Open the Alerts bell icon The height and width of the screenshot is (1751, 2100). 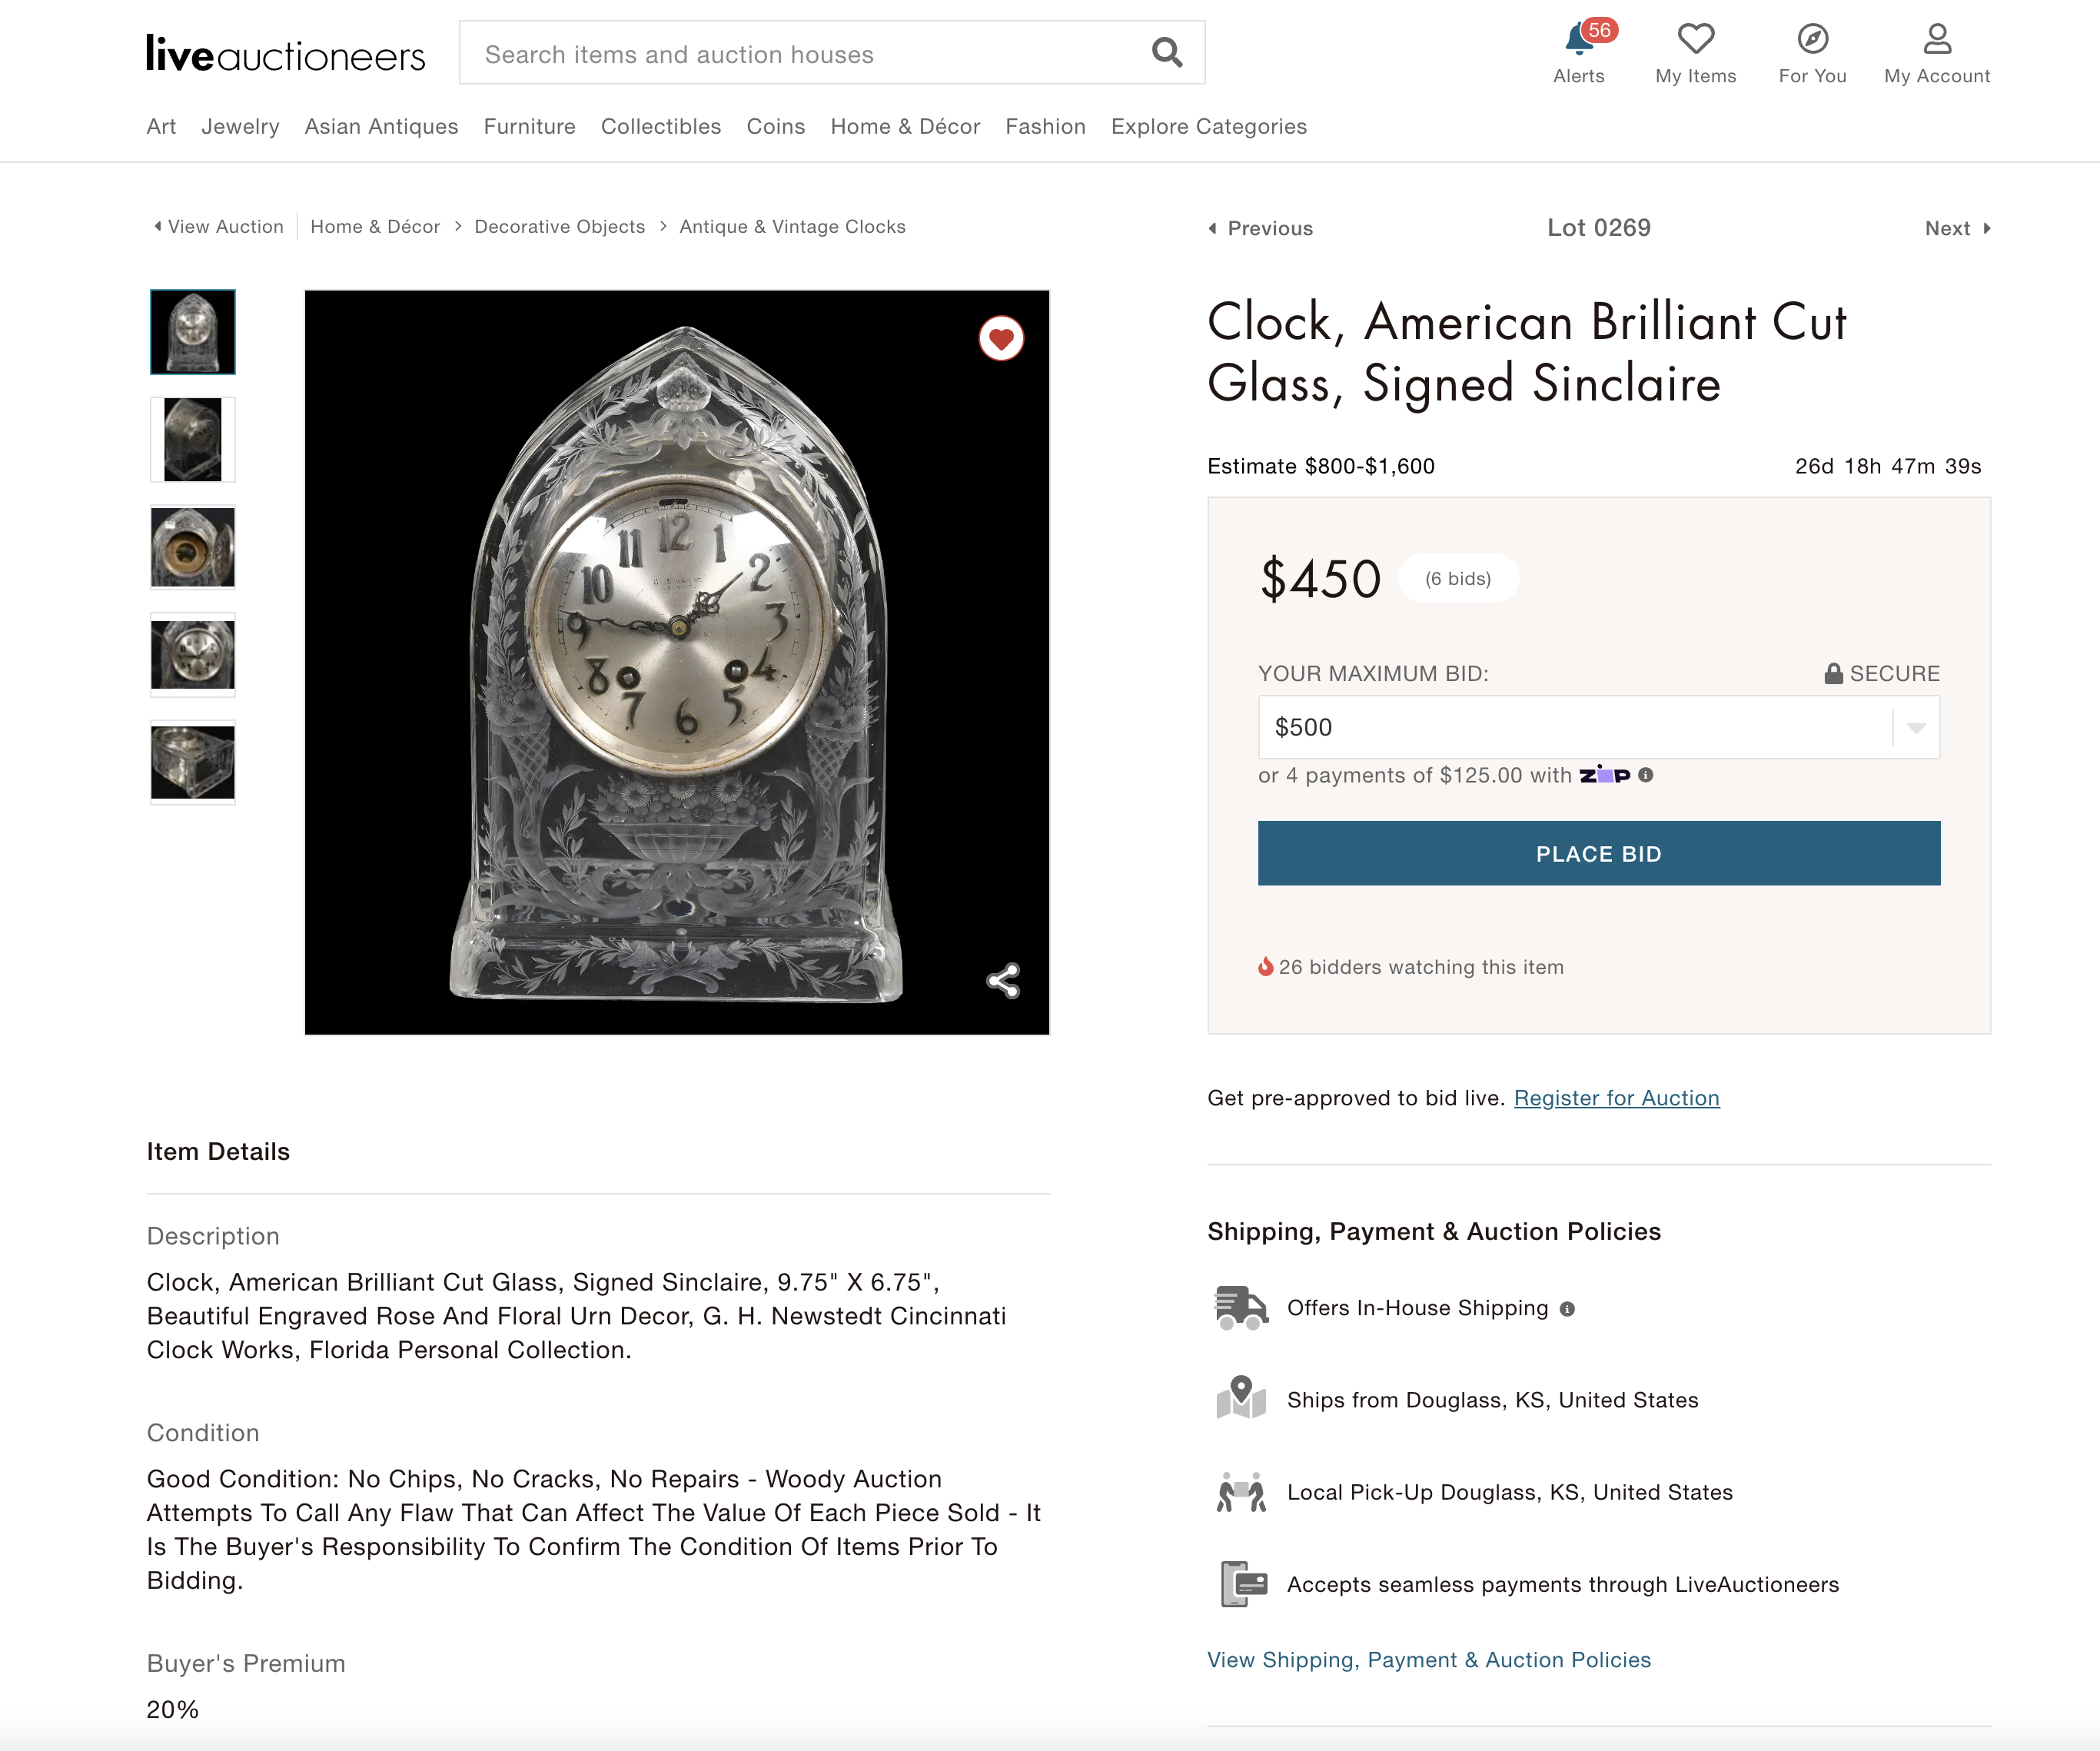(x=1579, y=40)
